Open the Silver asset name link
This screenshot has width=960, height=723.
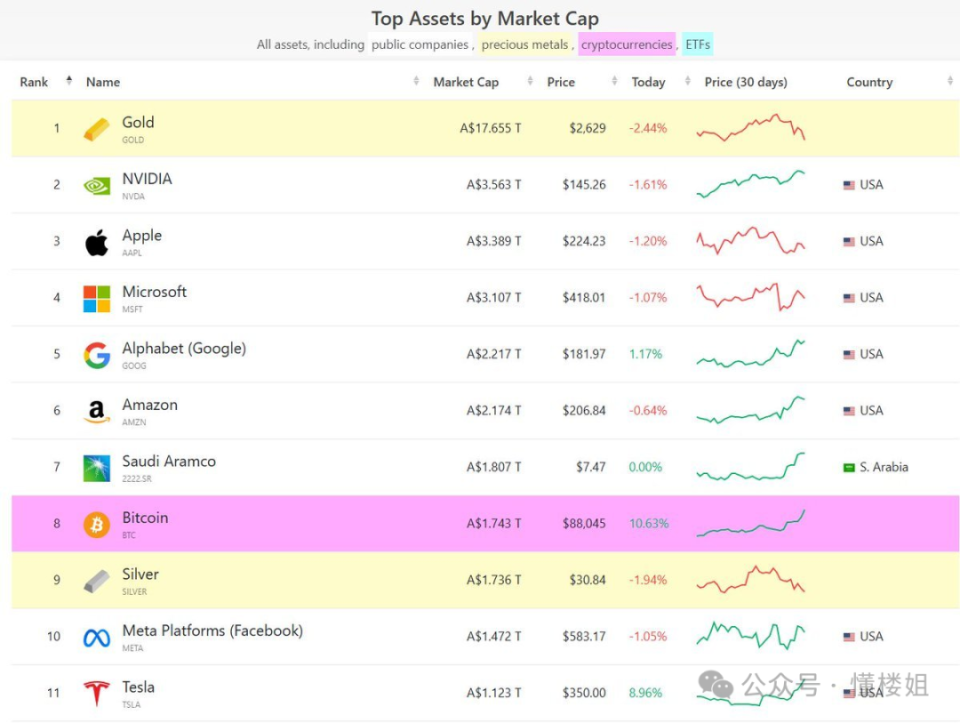pos(140,575)
